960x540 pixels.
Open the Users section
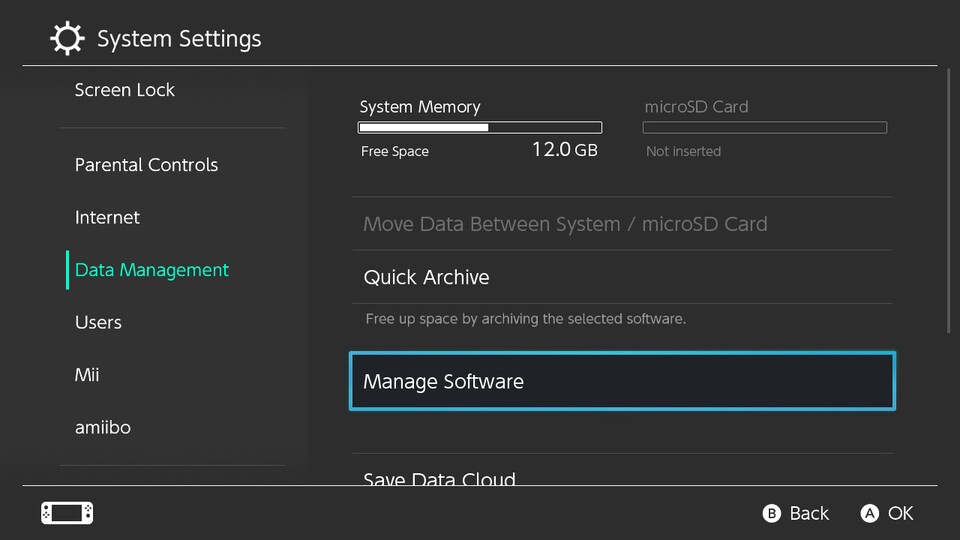click(x=98, y=322)
